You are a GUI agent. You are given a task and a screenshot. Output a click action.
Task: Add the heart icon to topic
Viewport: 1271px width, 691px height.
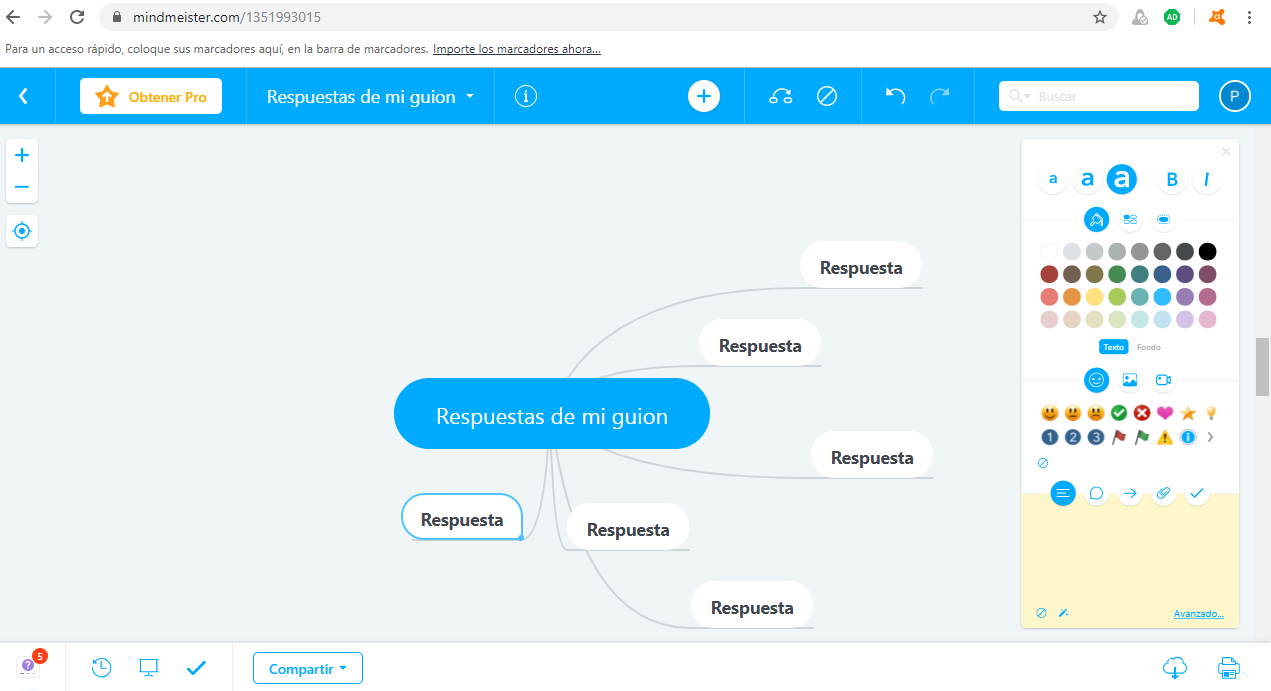[1165, 412]
